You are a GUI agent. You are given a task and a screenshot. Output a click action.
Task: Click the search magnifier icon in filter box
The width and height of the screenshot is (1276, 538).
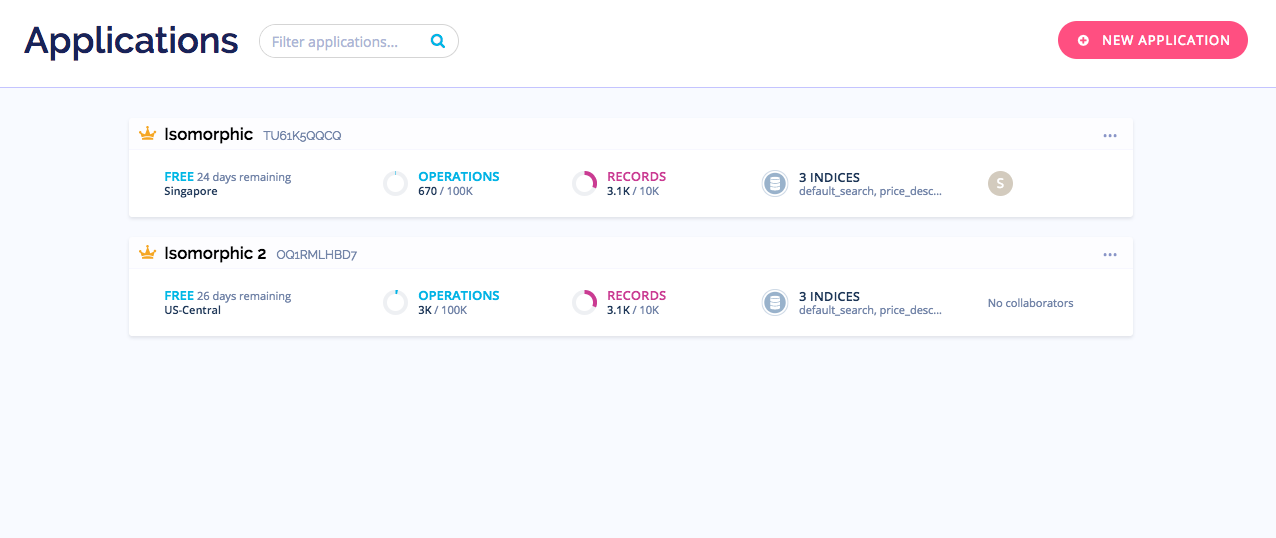tap(437, 41)
